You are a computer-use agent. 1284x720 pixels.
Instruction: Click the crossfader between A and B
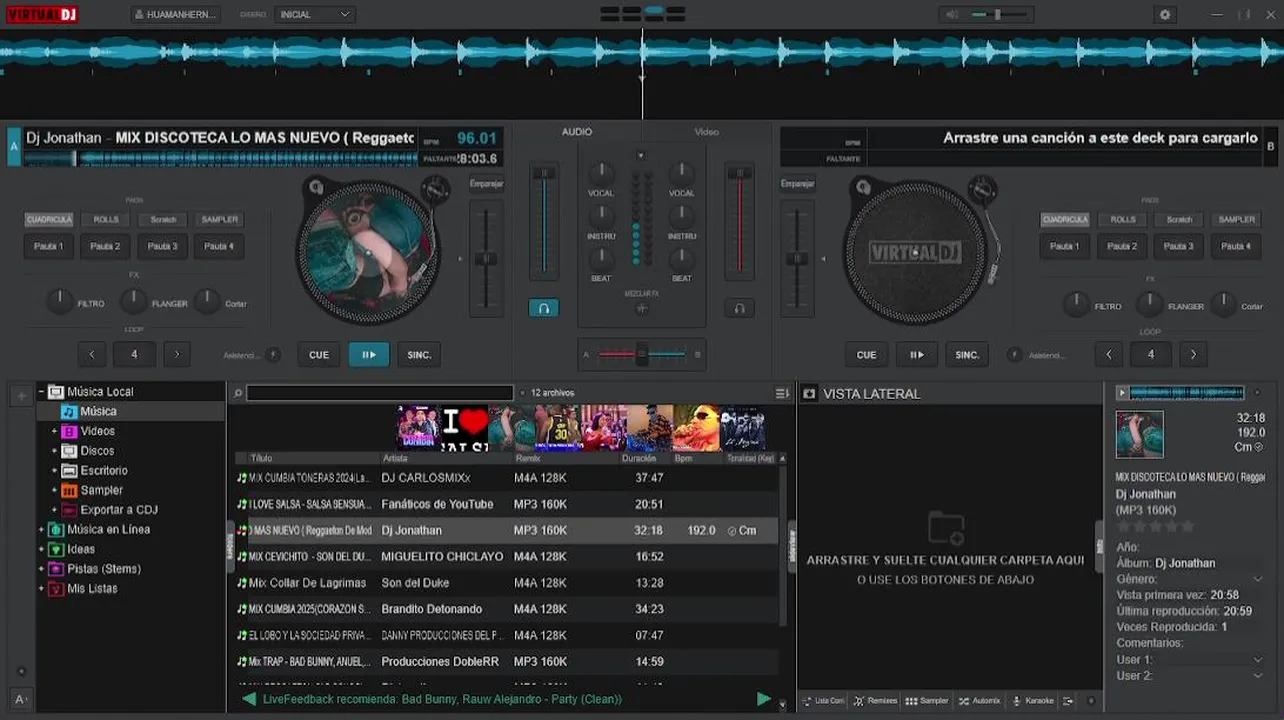pyautogui.click(x=642, y=354)
